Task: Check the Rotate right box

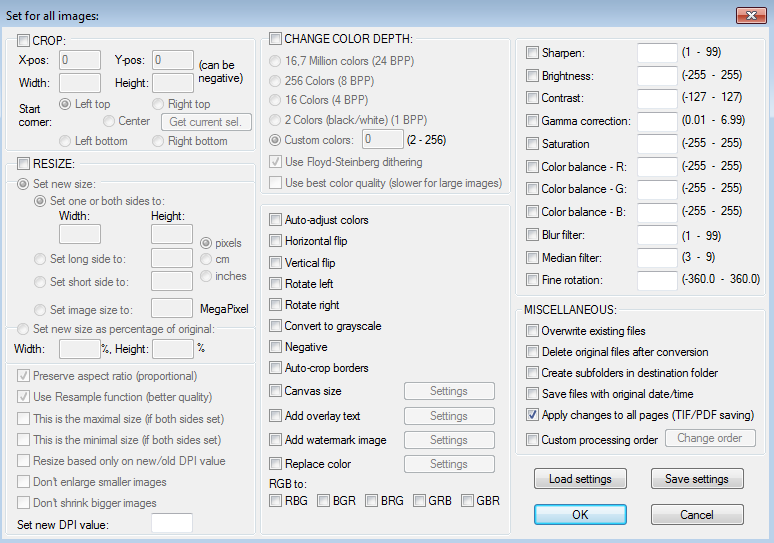Action: point(275,305)
